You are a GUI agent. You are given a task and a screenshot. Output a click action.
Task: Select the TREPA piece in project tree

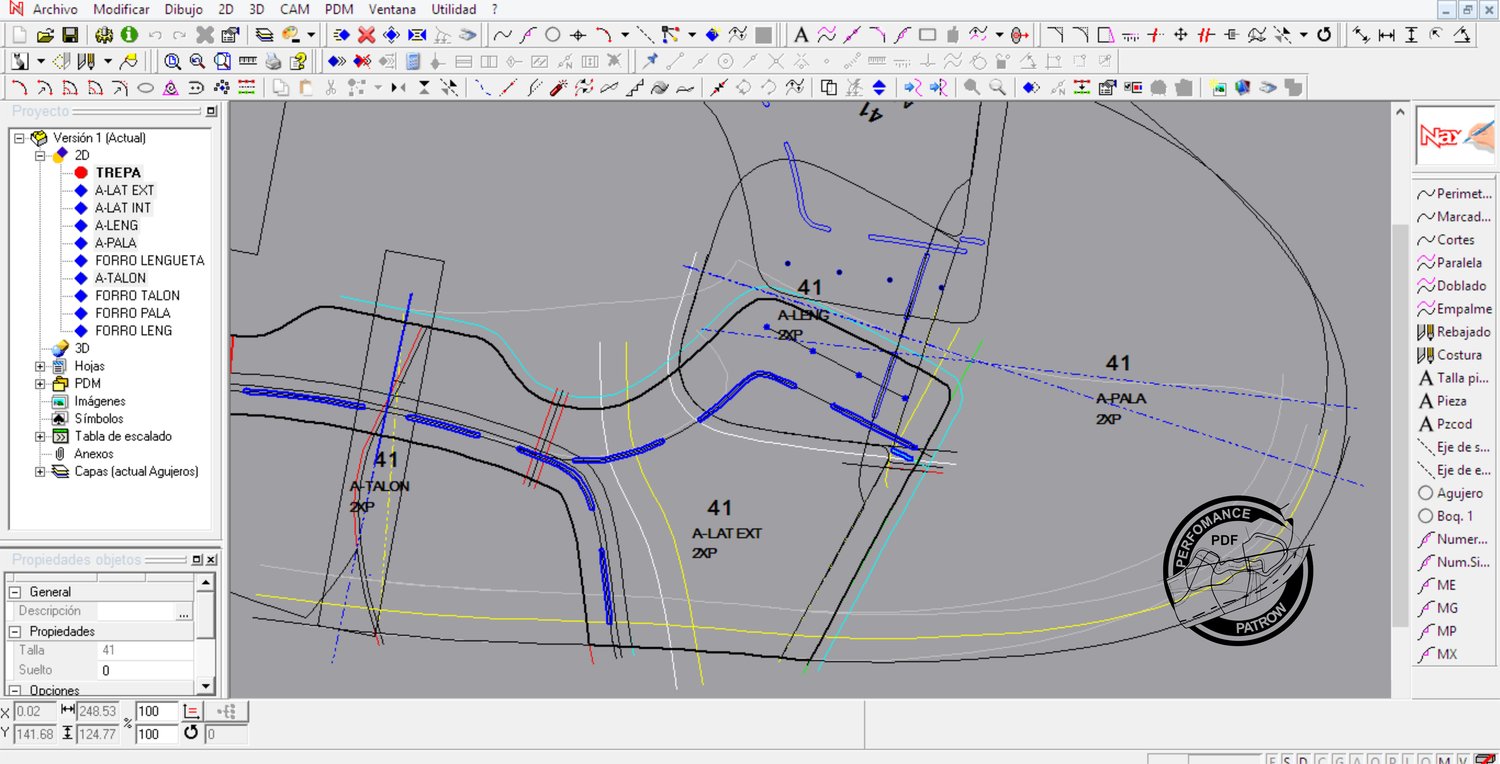pos(118,173)
